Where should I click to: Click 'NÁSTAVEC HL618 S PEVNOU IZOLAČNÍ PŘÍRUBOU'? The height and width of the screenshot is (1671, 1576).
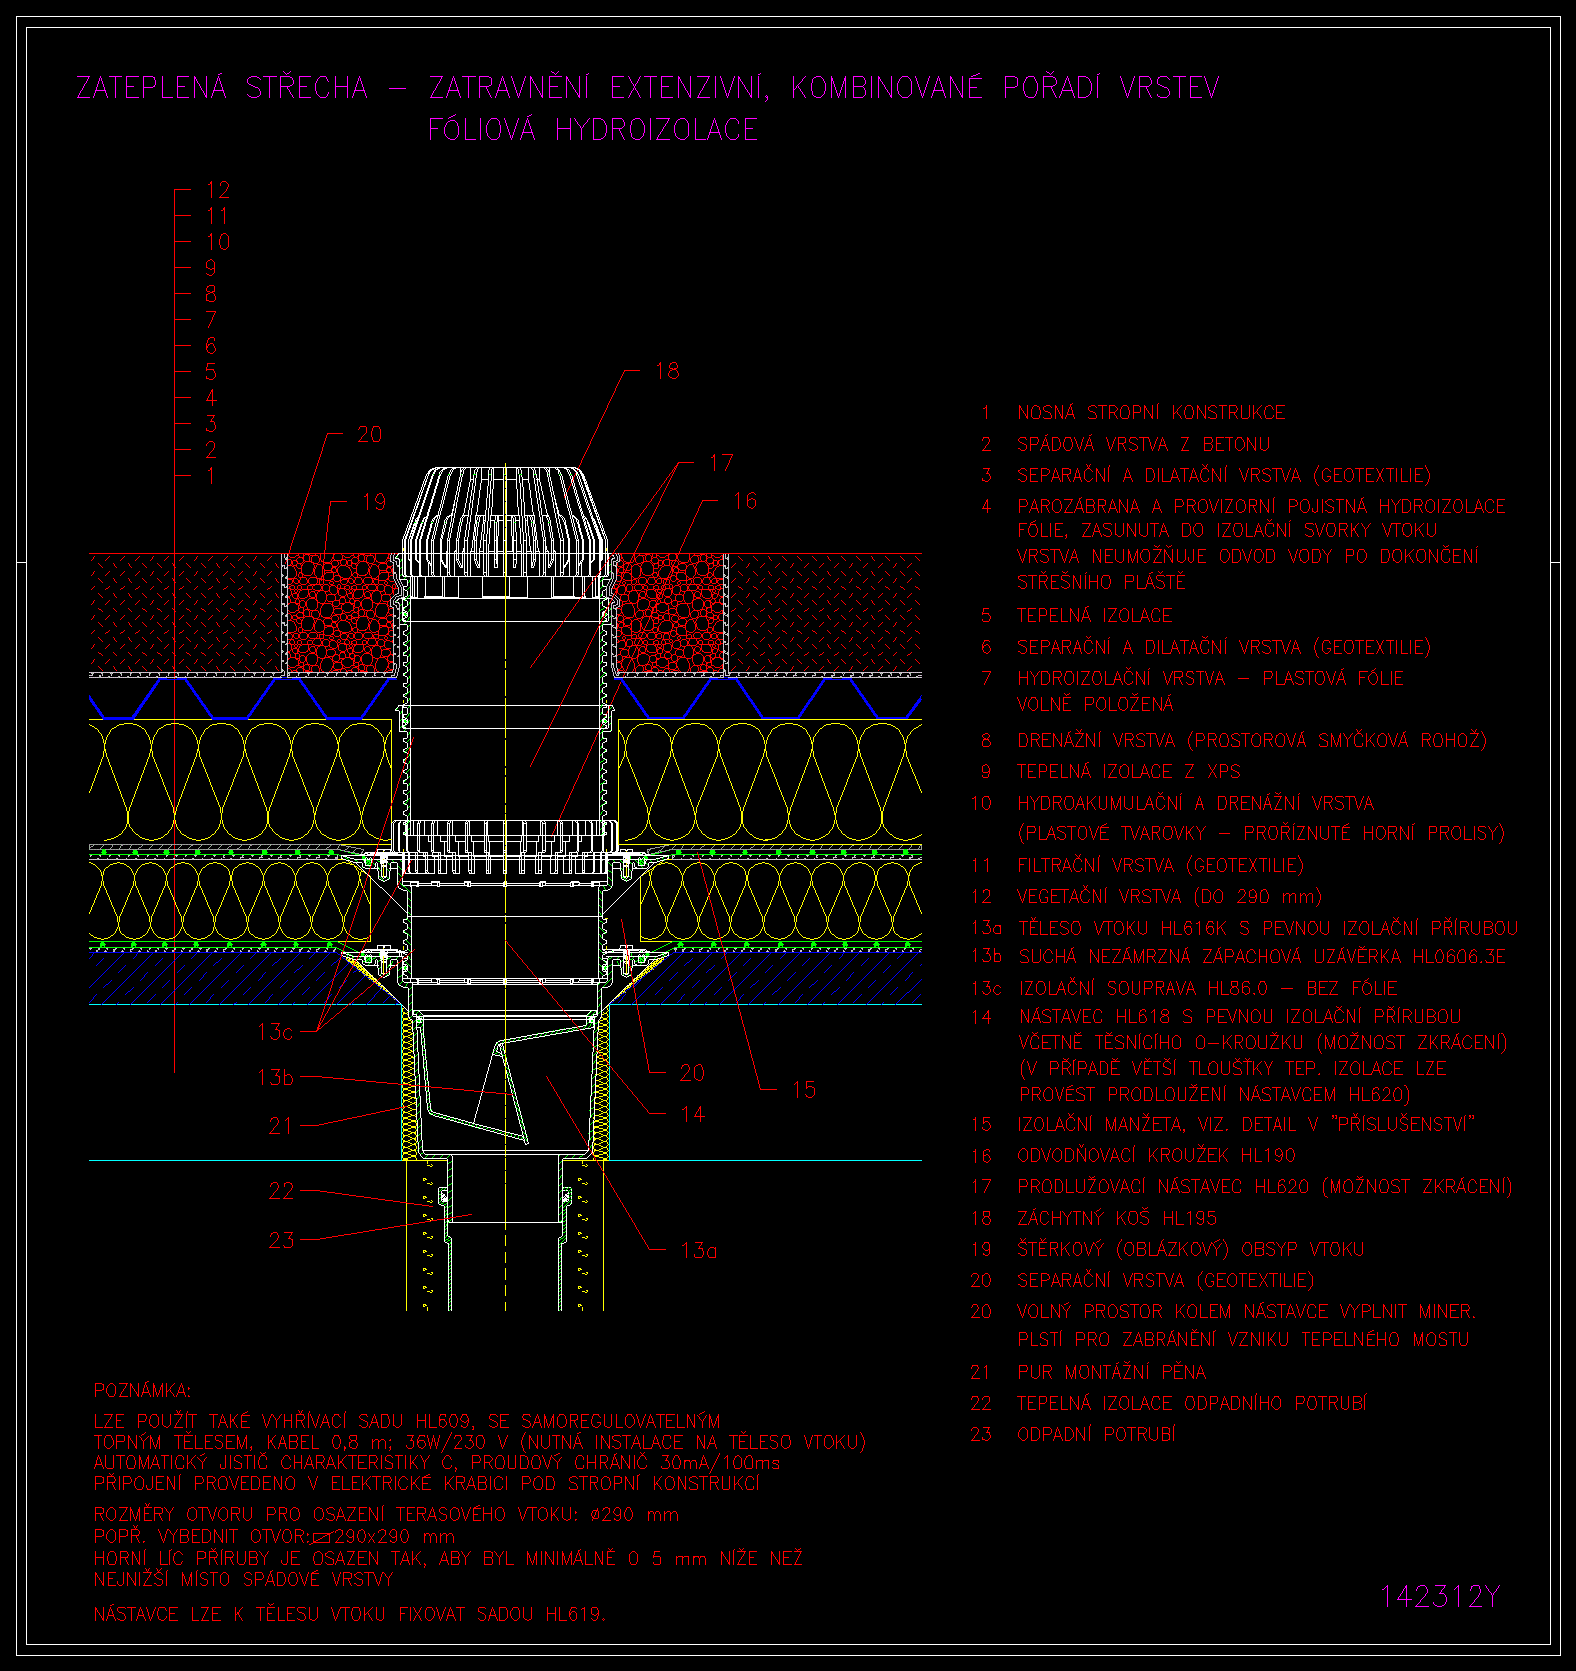click(x=1240, y=1017)
